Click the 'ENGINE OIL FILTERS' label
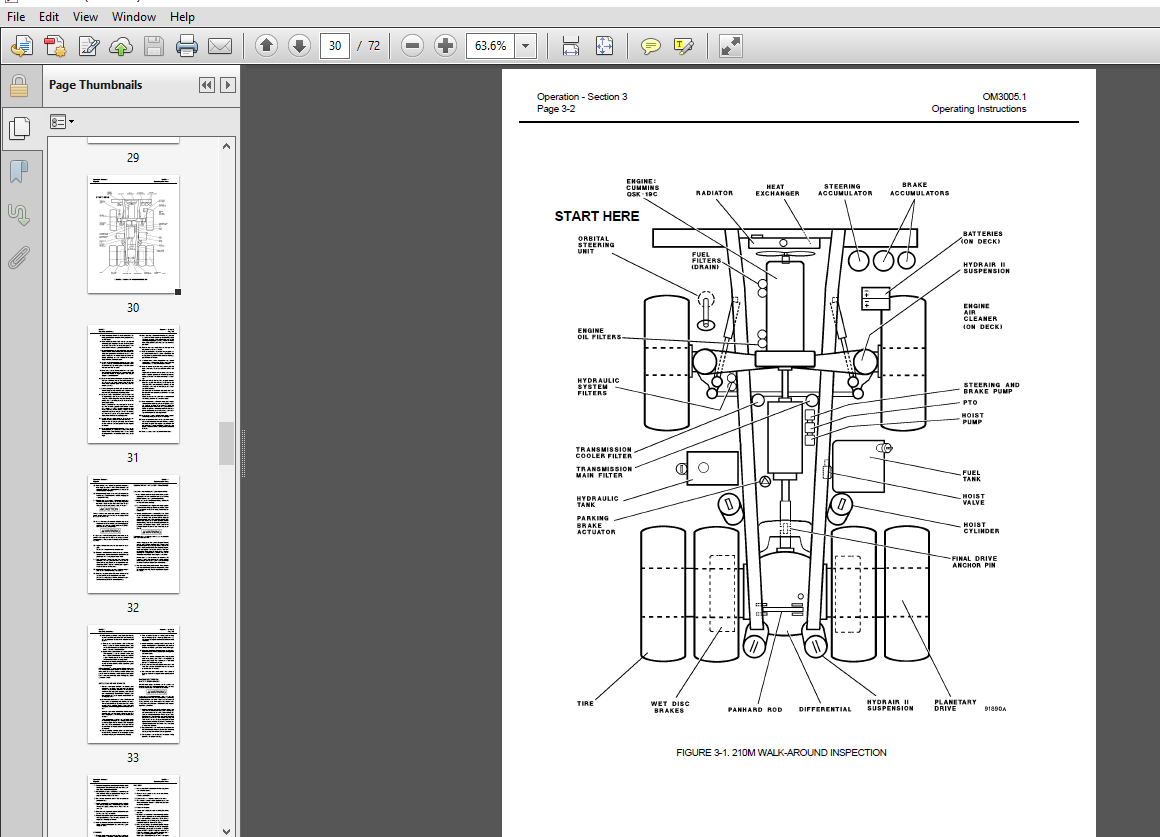1160x837 pixels. tap(599, 334)
